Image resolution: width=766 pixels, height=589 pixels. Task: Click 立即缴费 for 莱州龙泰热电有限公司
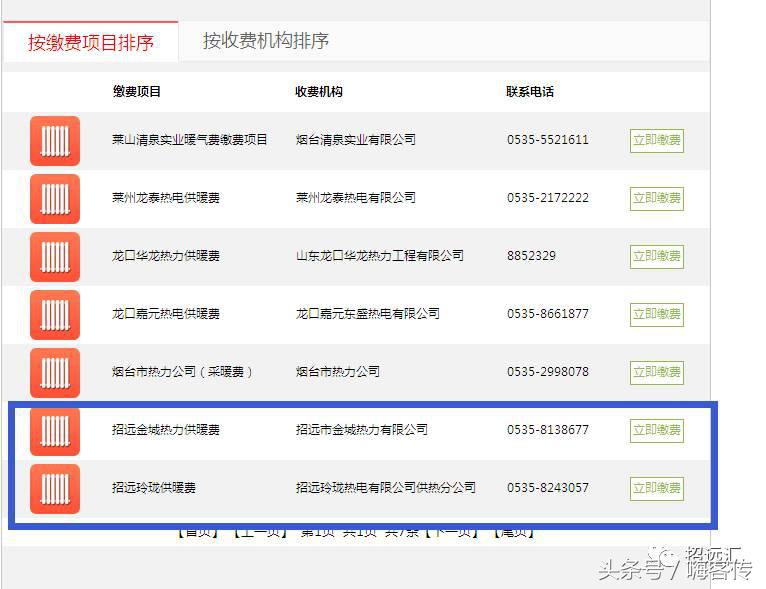tap(657, 199)
